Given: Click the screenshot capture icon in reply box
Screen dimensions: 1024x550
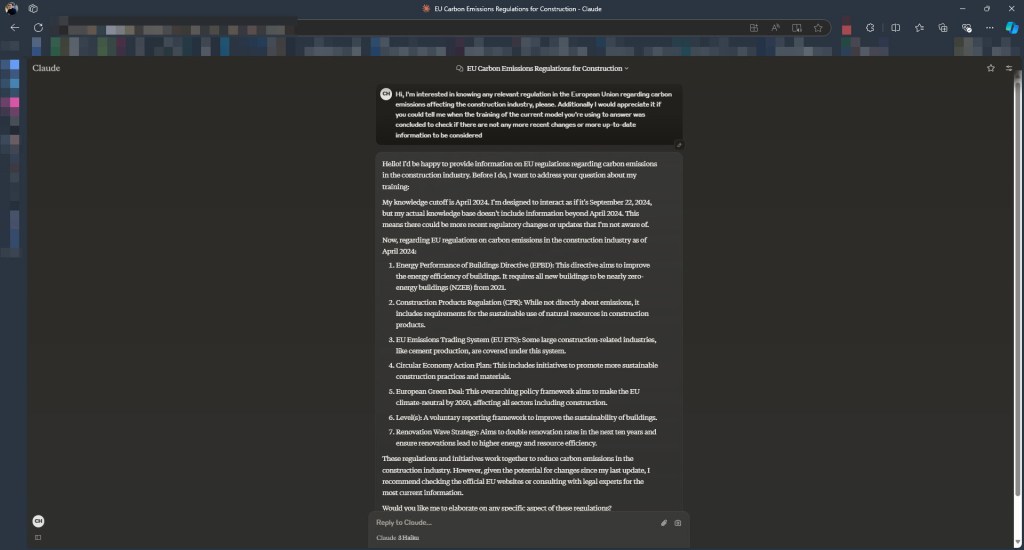Looking at the screenshot, I should tap(678, 522).
